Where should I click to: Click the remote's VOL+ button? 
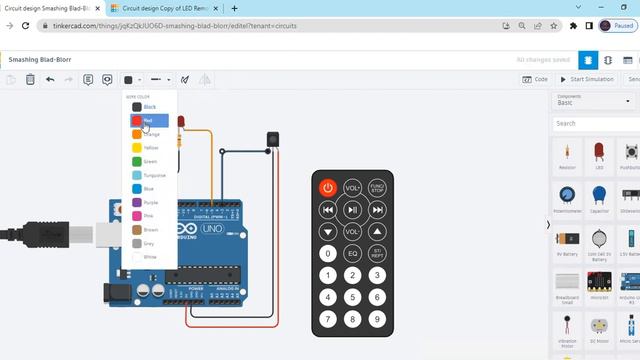click(x=352, y=188)
